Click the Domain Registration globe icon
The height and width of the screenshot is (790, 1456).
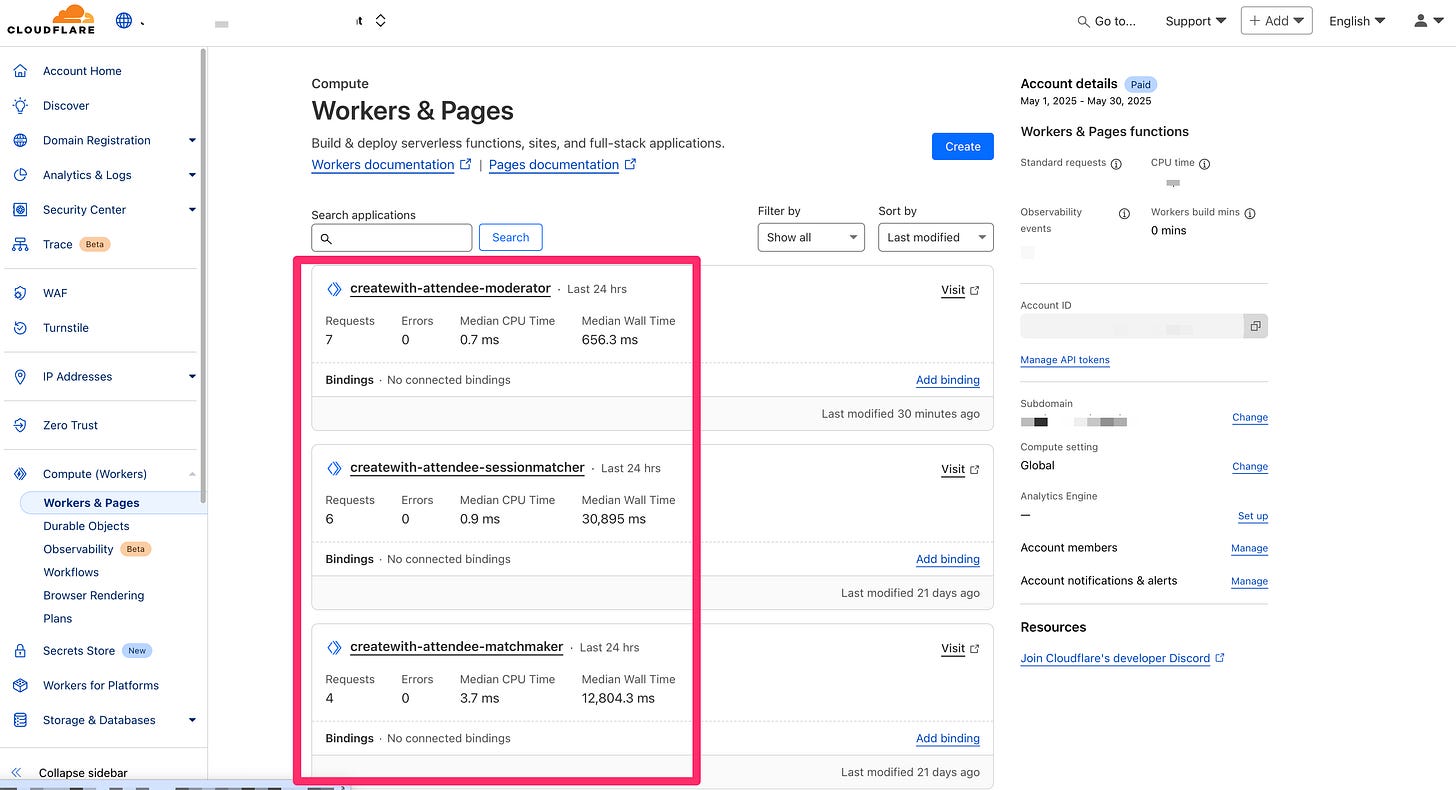pos(20,141)
